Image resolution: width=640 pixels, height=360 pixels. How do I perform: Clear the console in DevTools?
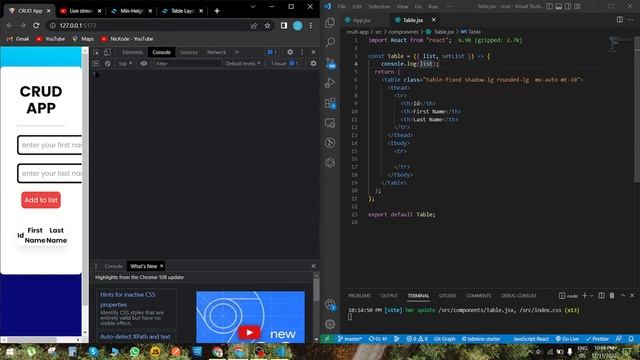(107, 64)
